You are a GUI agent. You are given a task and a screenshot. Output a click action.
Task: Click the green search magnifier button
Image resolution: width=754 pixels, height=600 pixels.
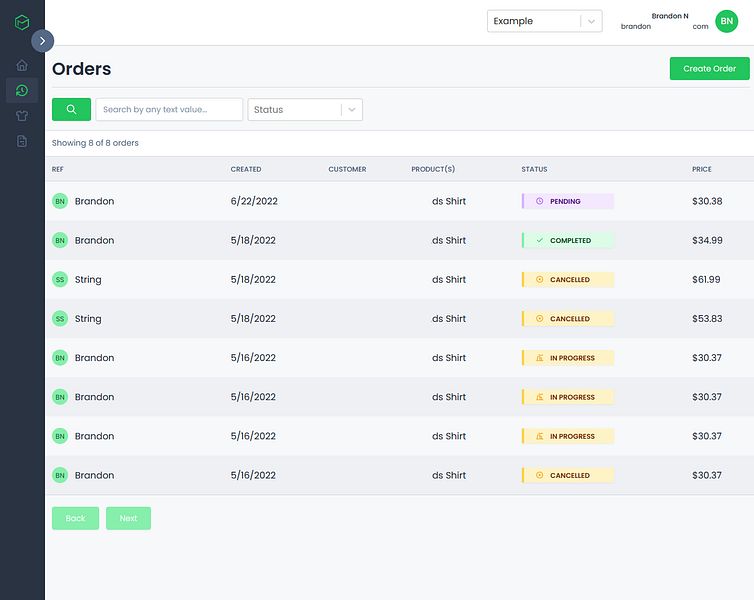(x=71, y=110)
